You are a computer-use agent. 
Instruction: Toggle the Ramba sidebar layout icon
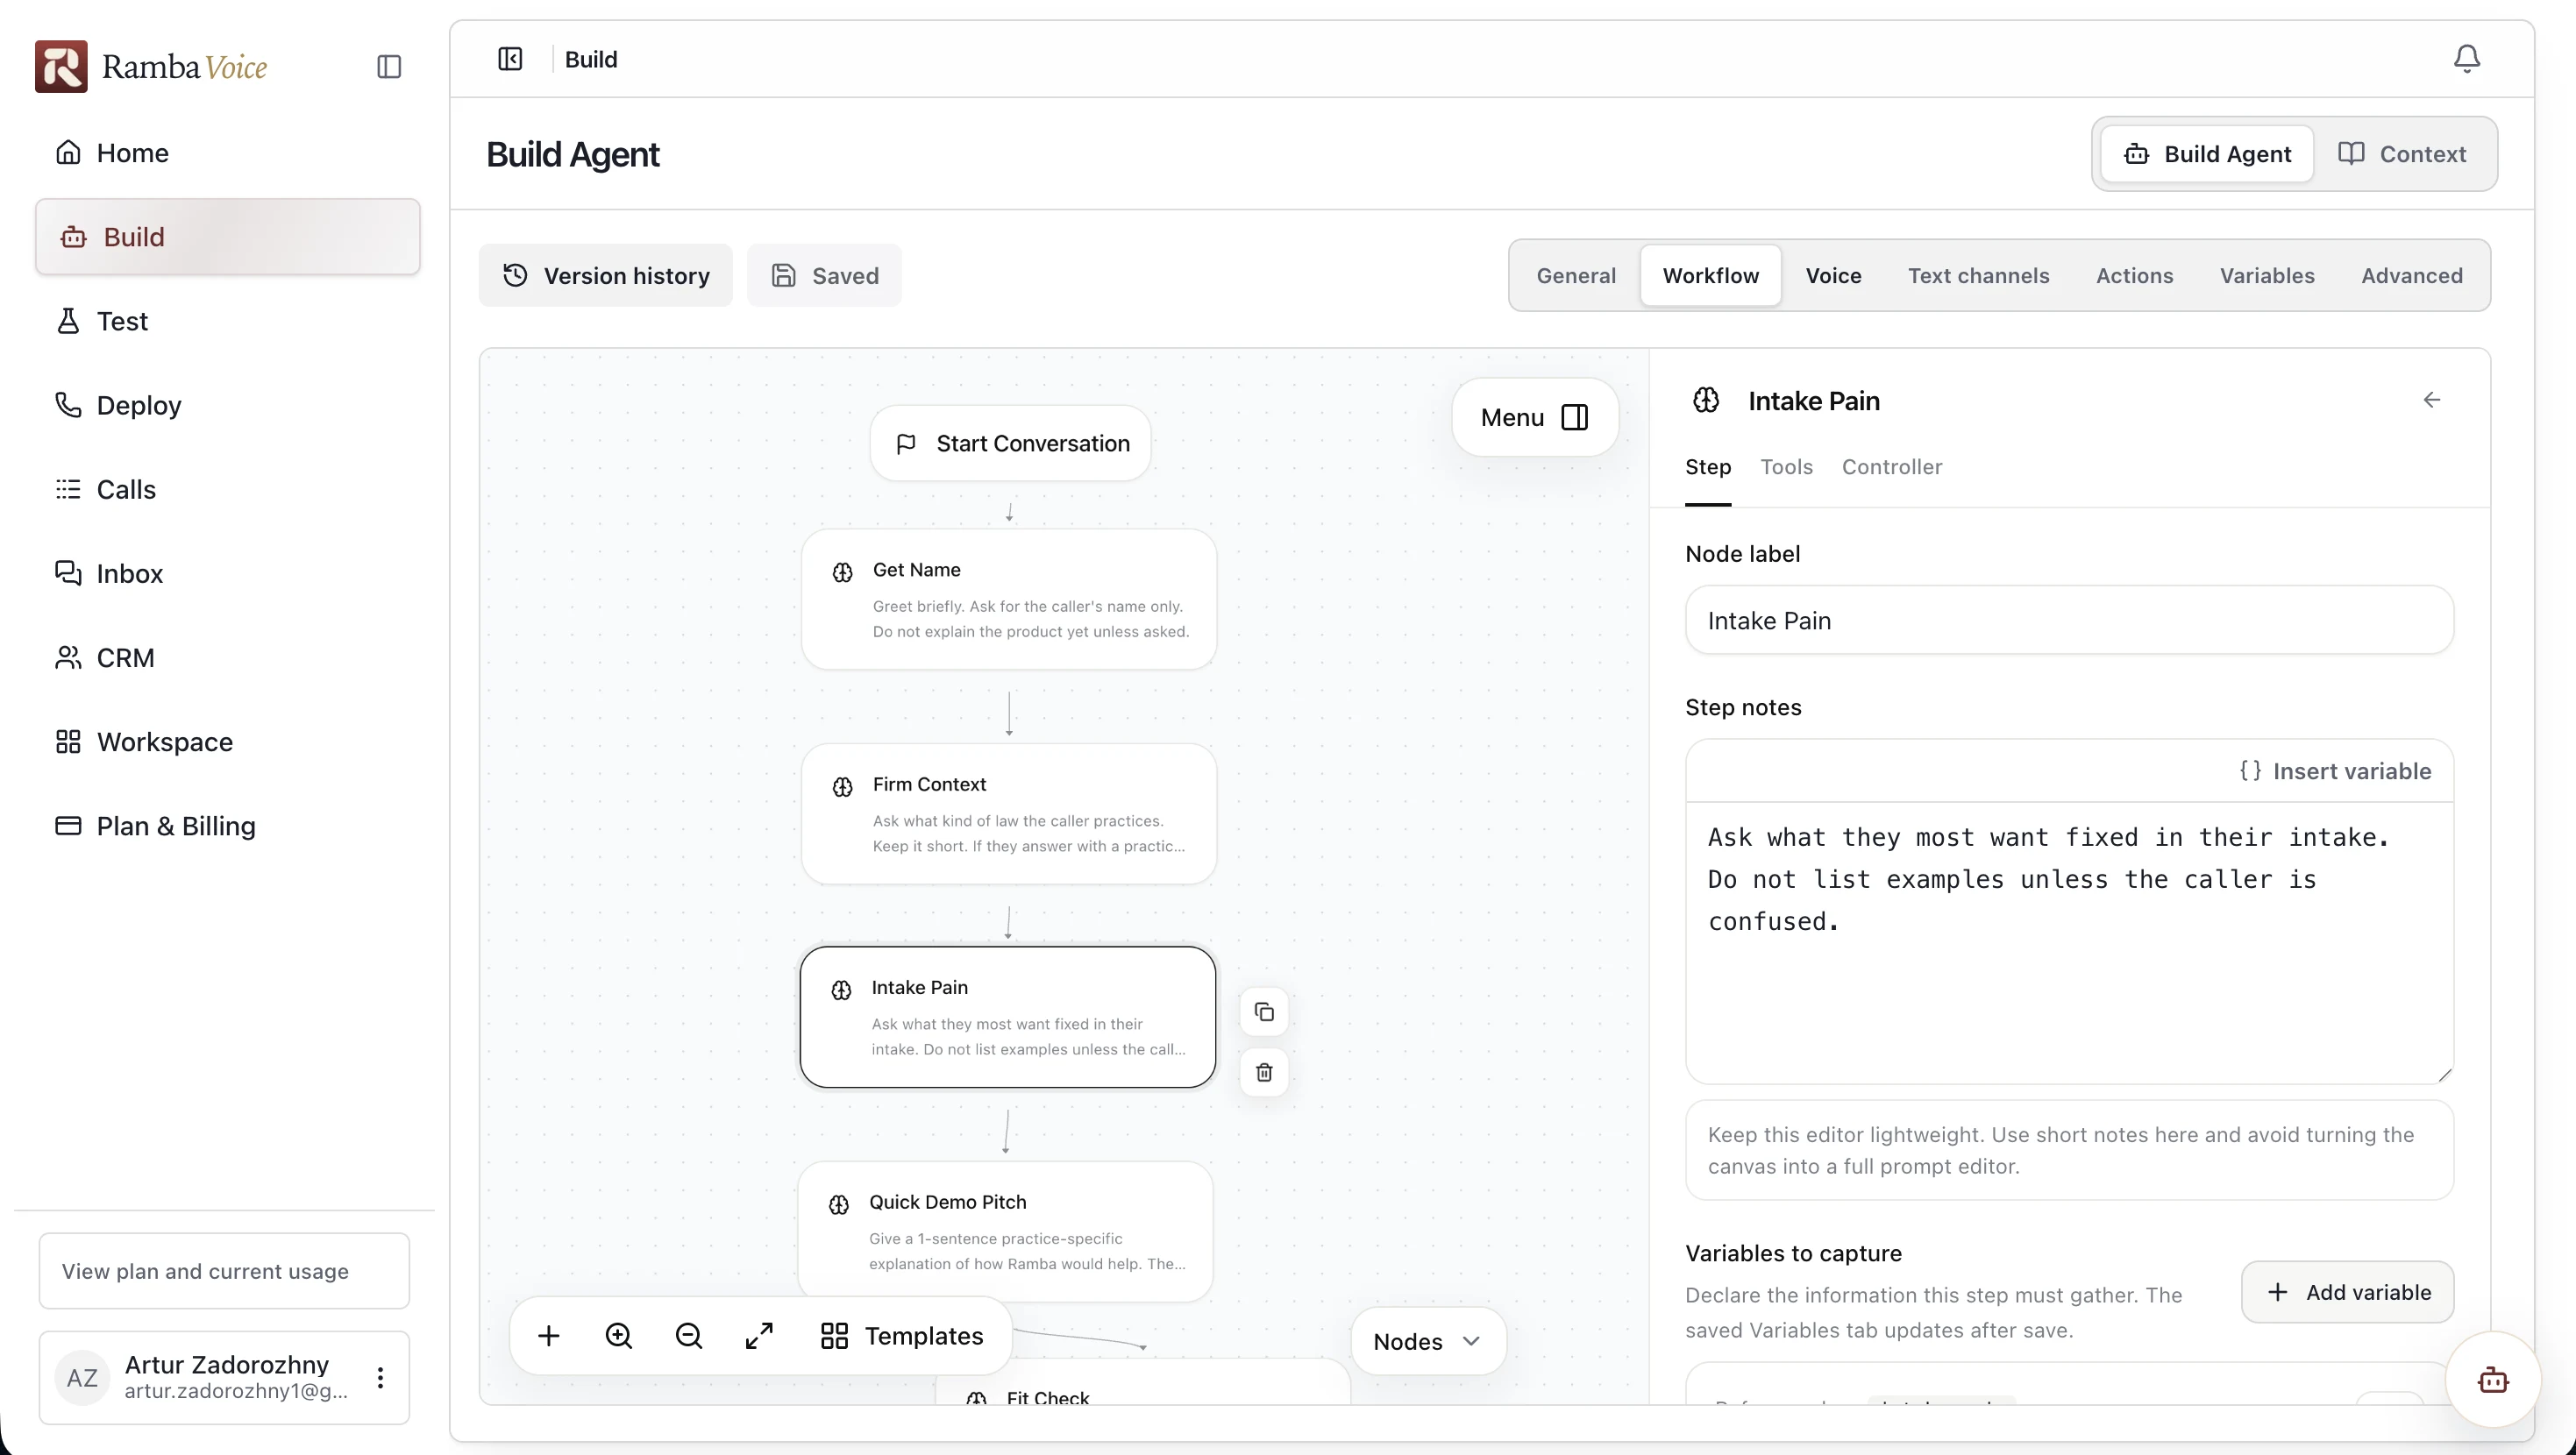tap(389, 67)
